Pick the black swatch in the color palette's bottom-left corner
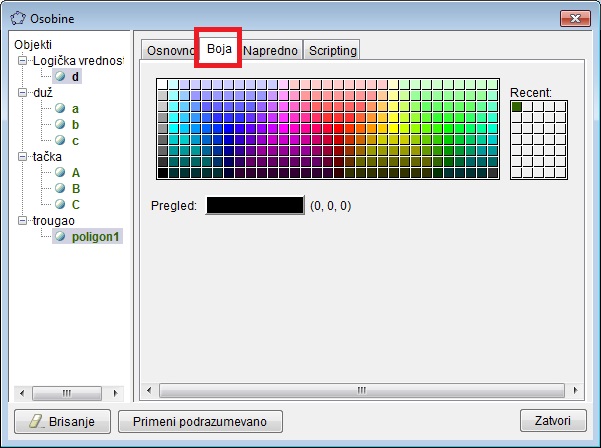 [163, 173]
